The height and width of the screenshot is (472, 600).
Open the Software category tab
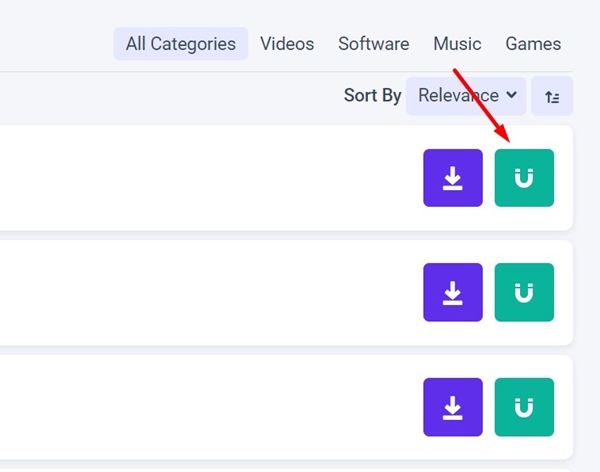point(373,44)
